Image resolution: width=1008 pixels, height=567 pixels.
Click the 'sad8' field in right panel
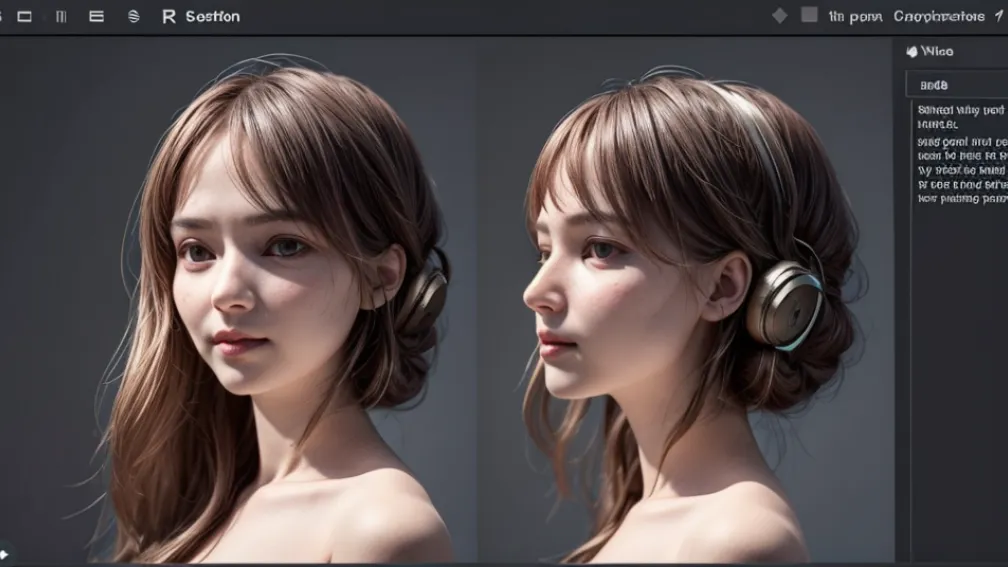956,85
